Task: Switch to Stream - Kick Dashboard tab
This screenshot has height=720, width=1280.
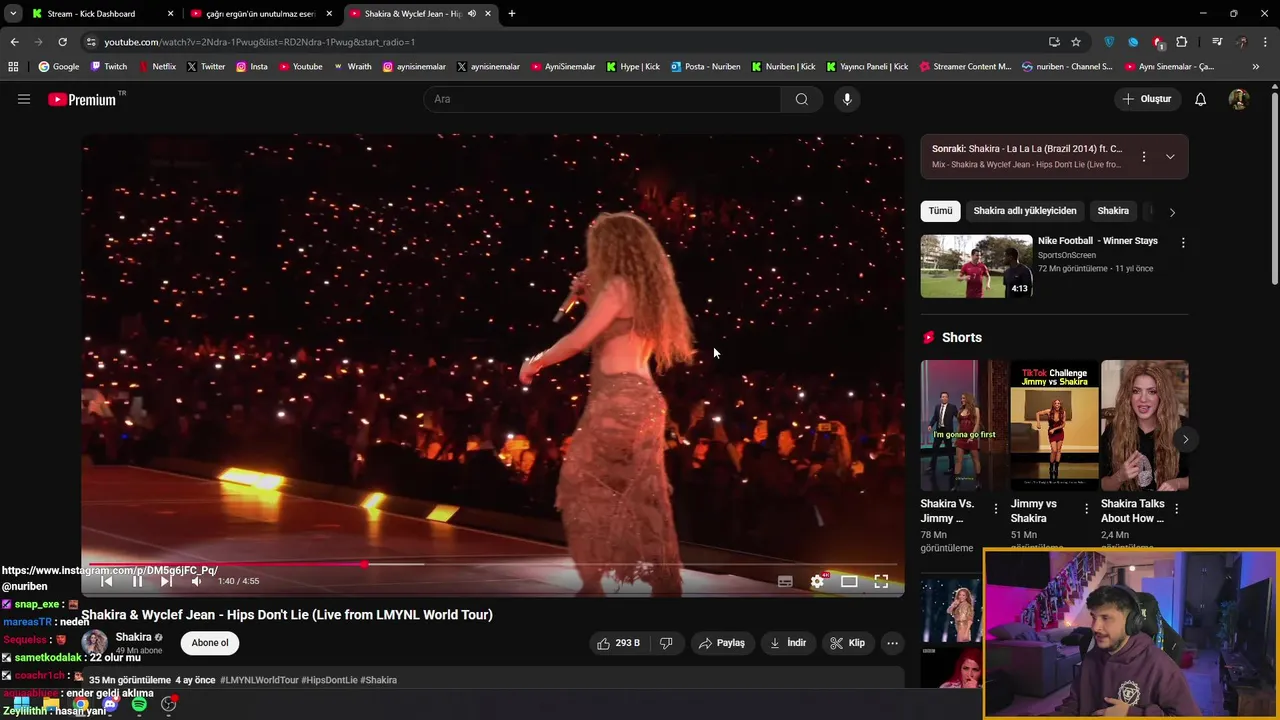Action: coord(100,14)
